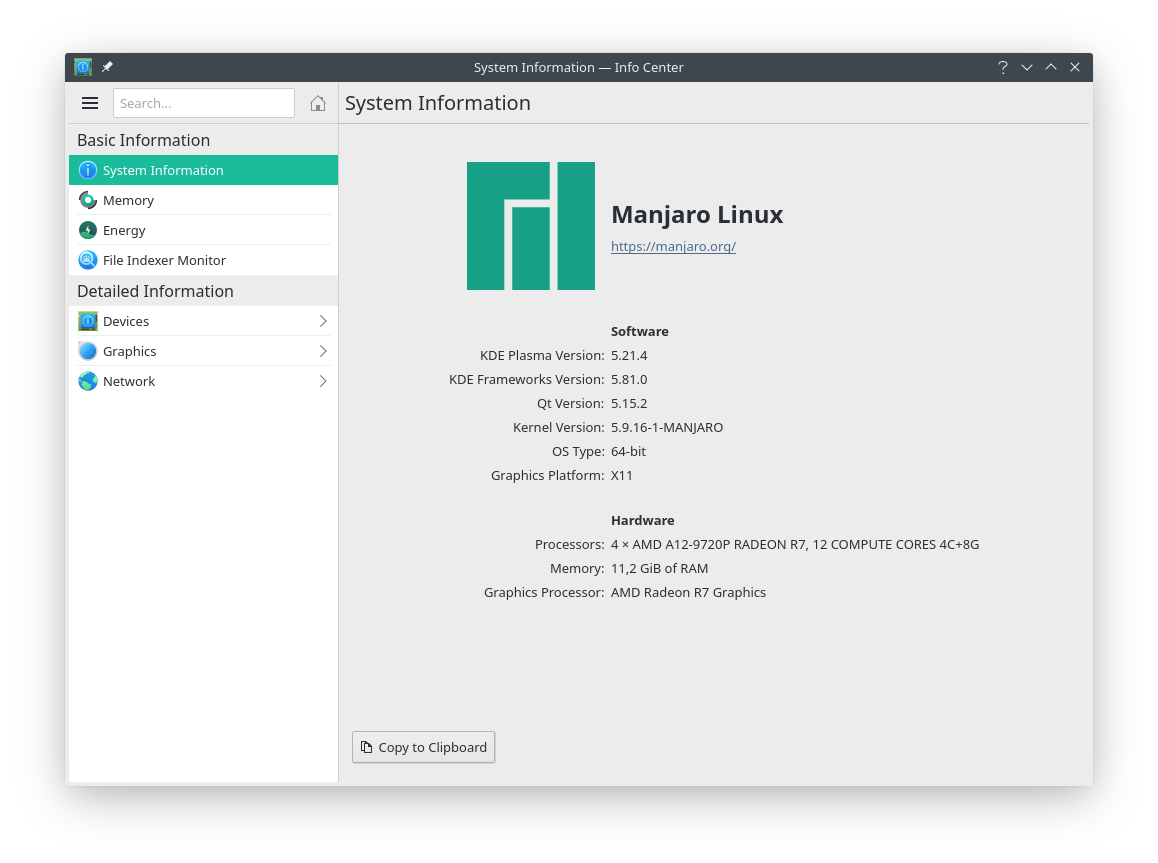
Task: Go to the home page via the house icon
Action: pyautogui.click(x=318, y=103)
